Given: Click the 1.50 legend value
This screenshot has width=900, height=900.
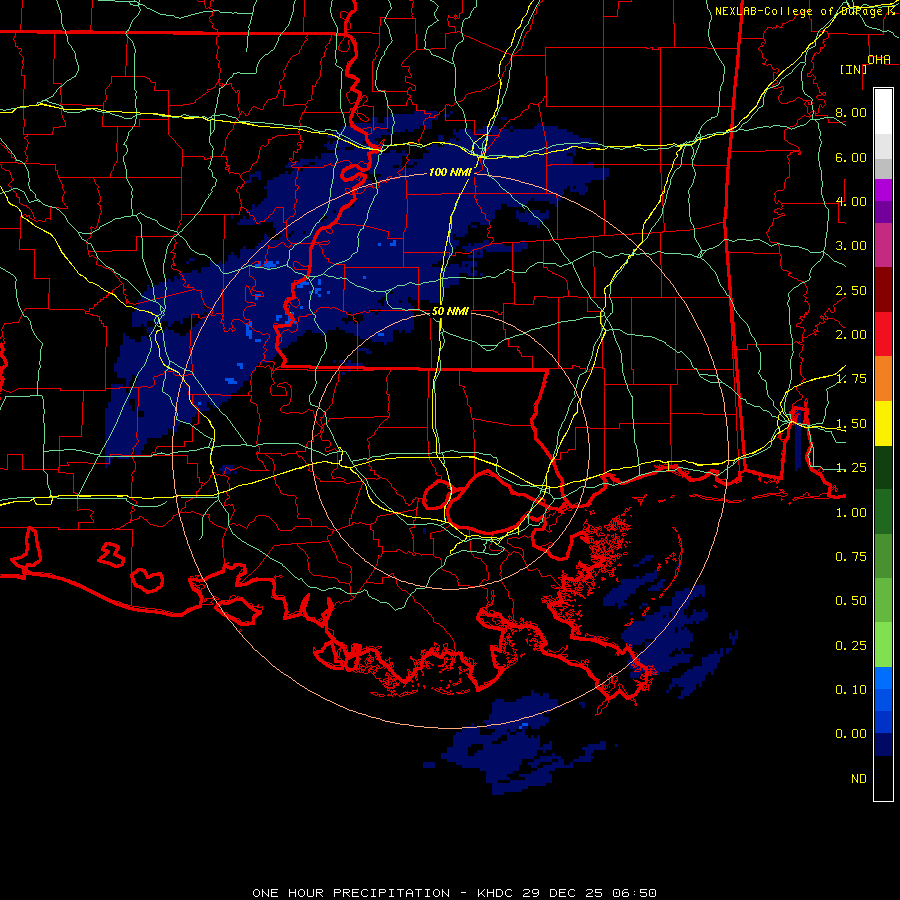Looking at the screenshot, I should 851,424.
